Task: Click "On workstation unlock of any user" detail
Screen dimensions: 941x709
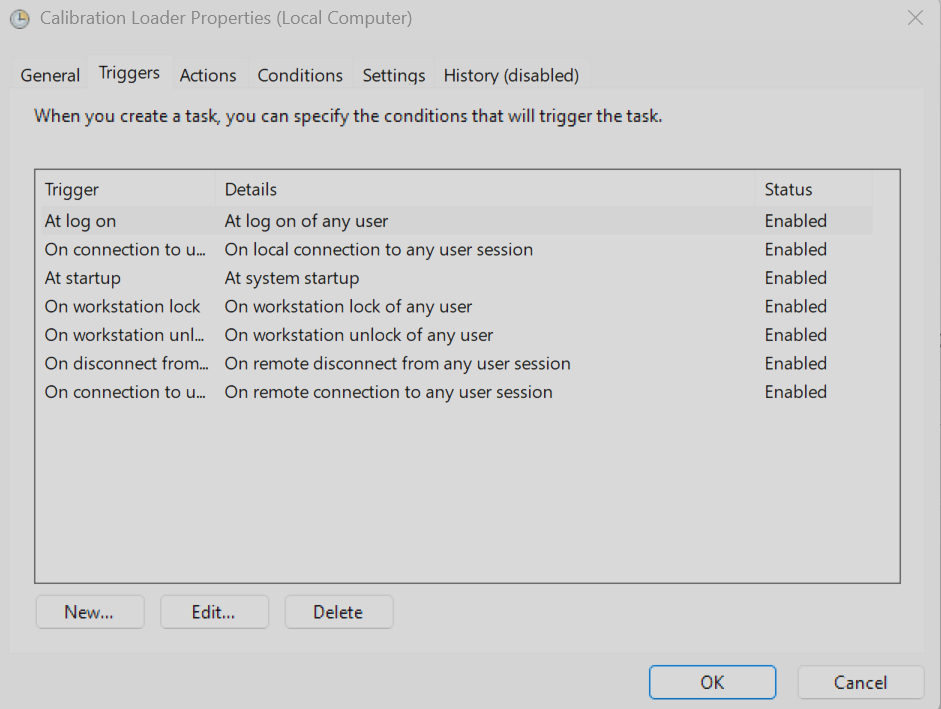Action: (x=358, y=335)
